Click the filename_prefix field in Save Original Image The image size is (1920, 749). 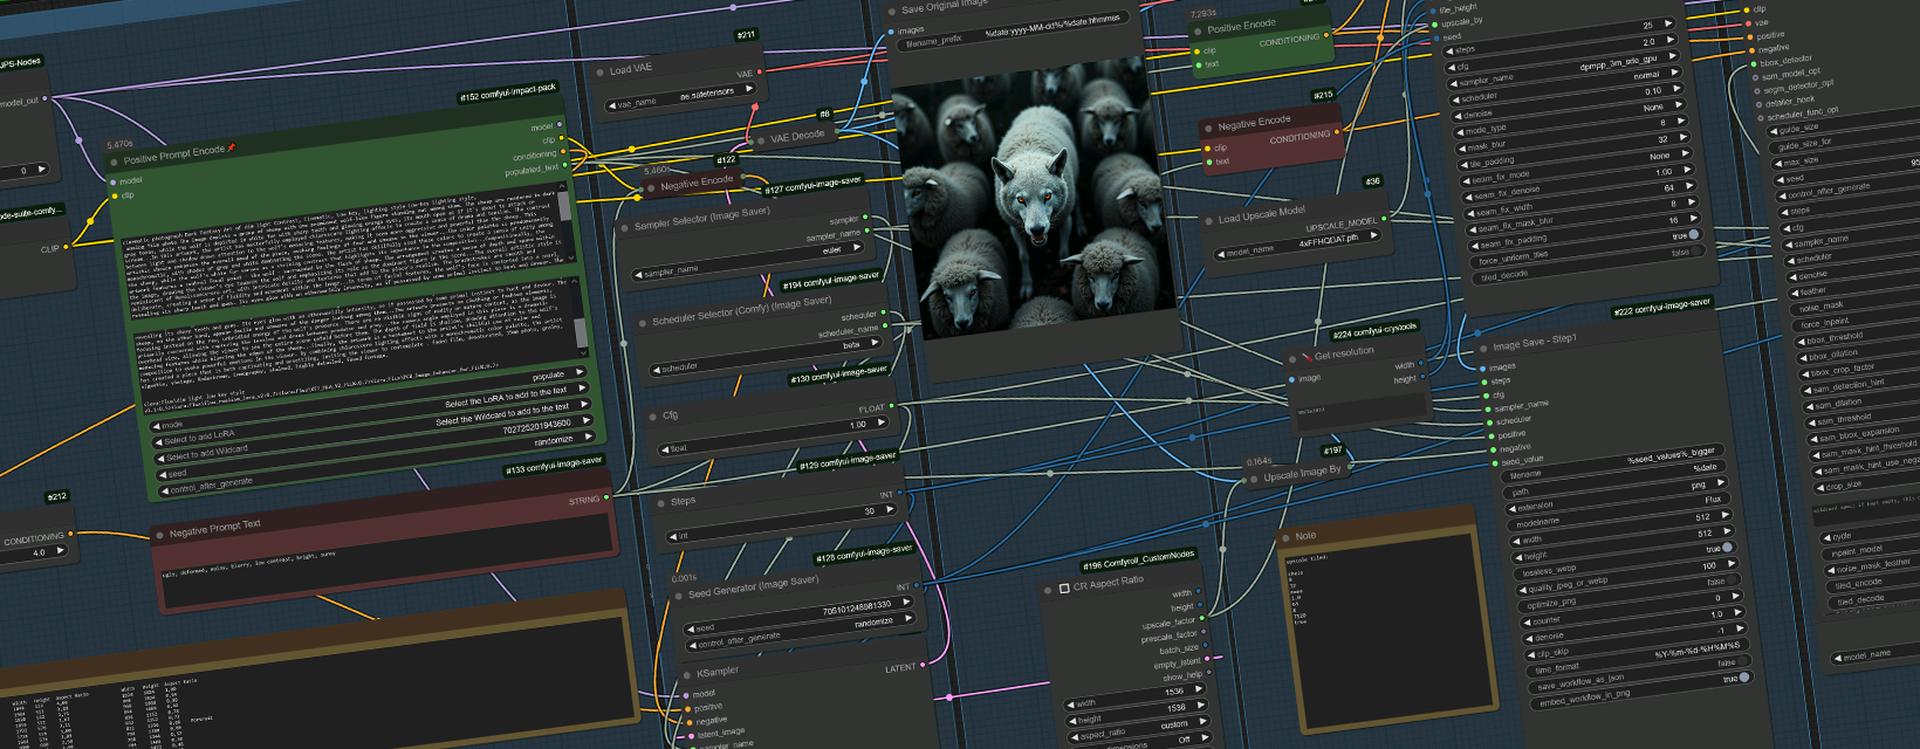click(x=1012, y=33)
